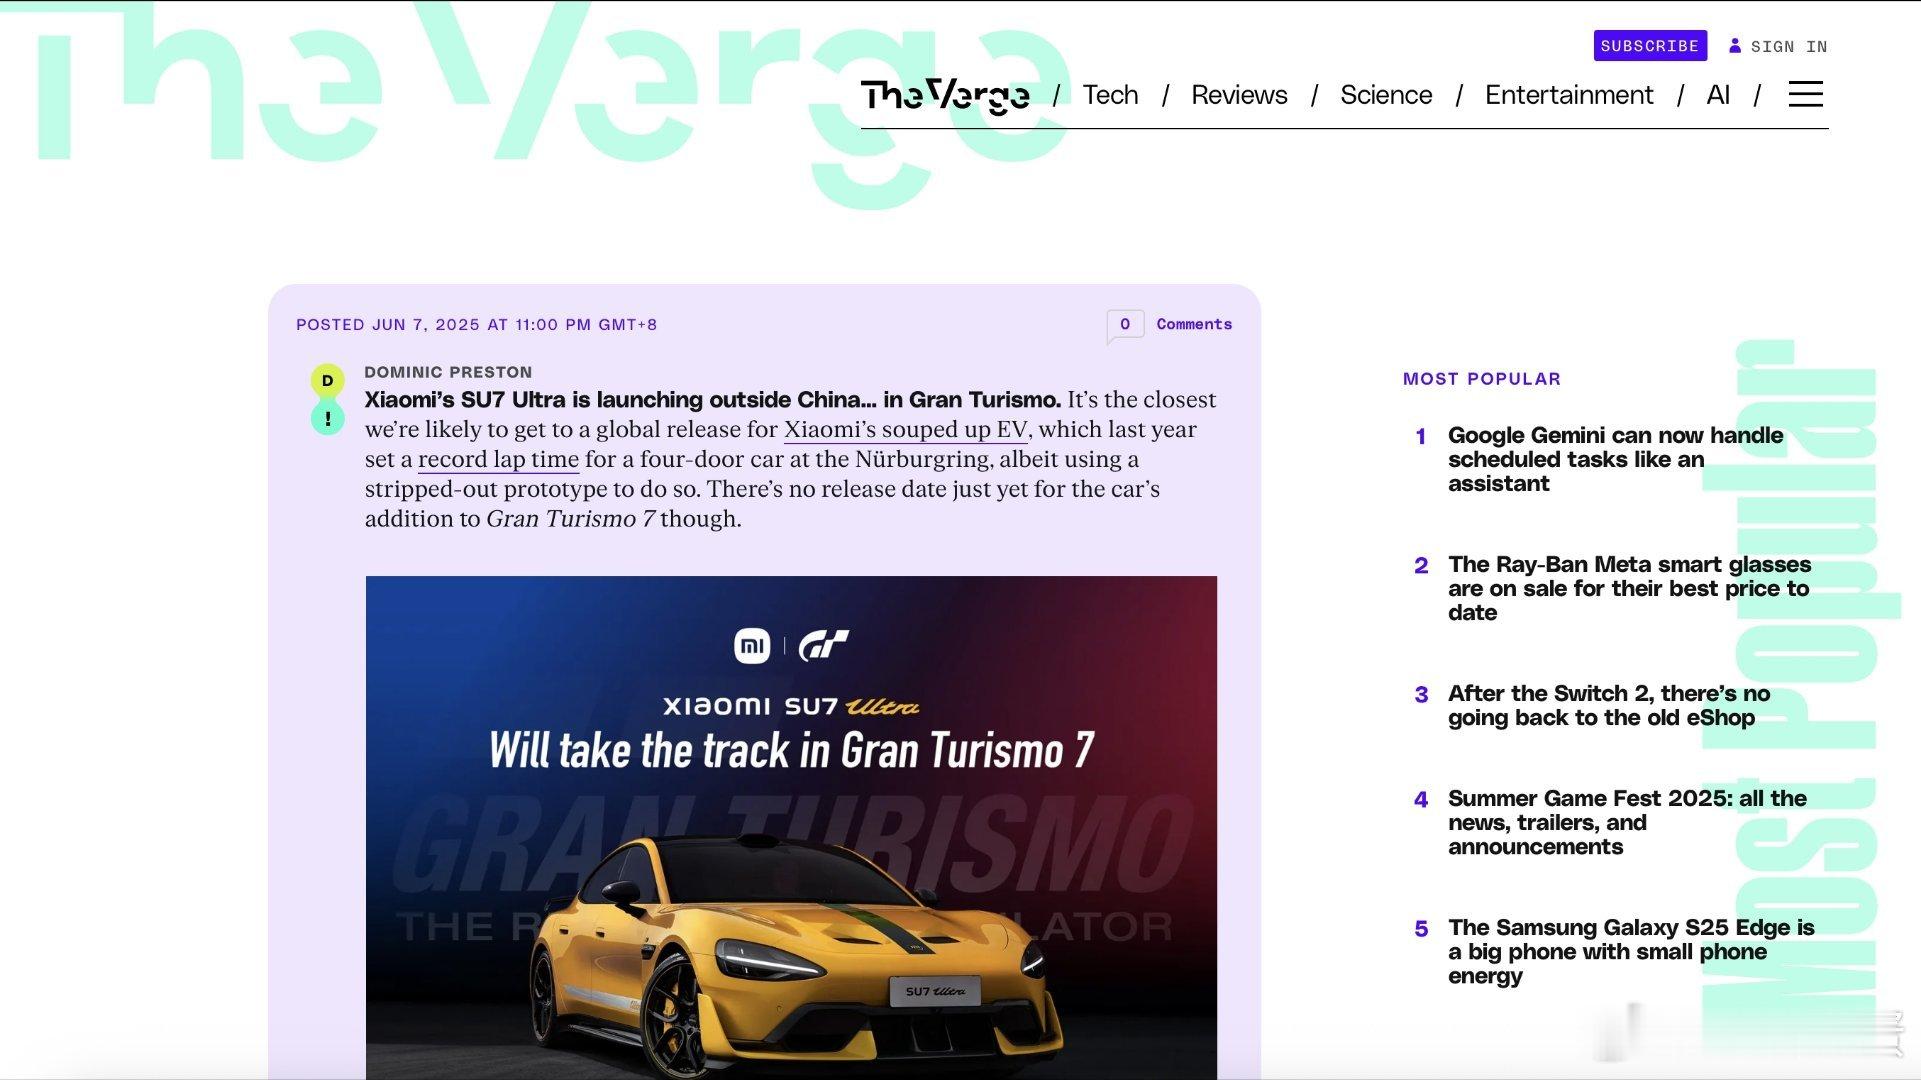The width and height of the screenshot is (1921, 1080).
Task: Open the Reviews section
Action: click(1239, 95)
